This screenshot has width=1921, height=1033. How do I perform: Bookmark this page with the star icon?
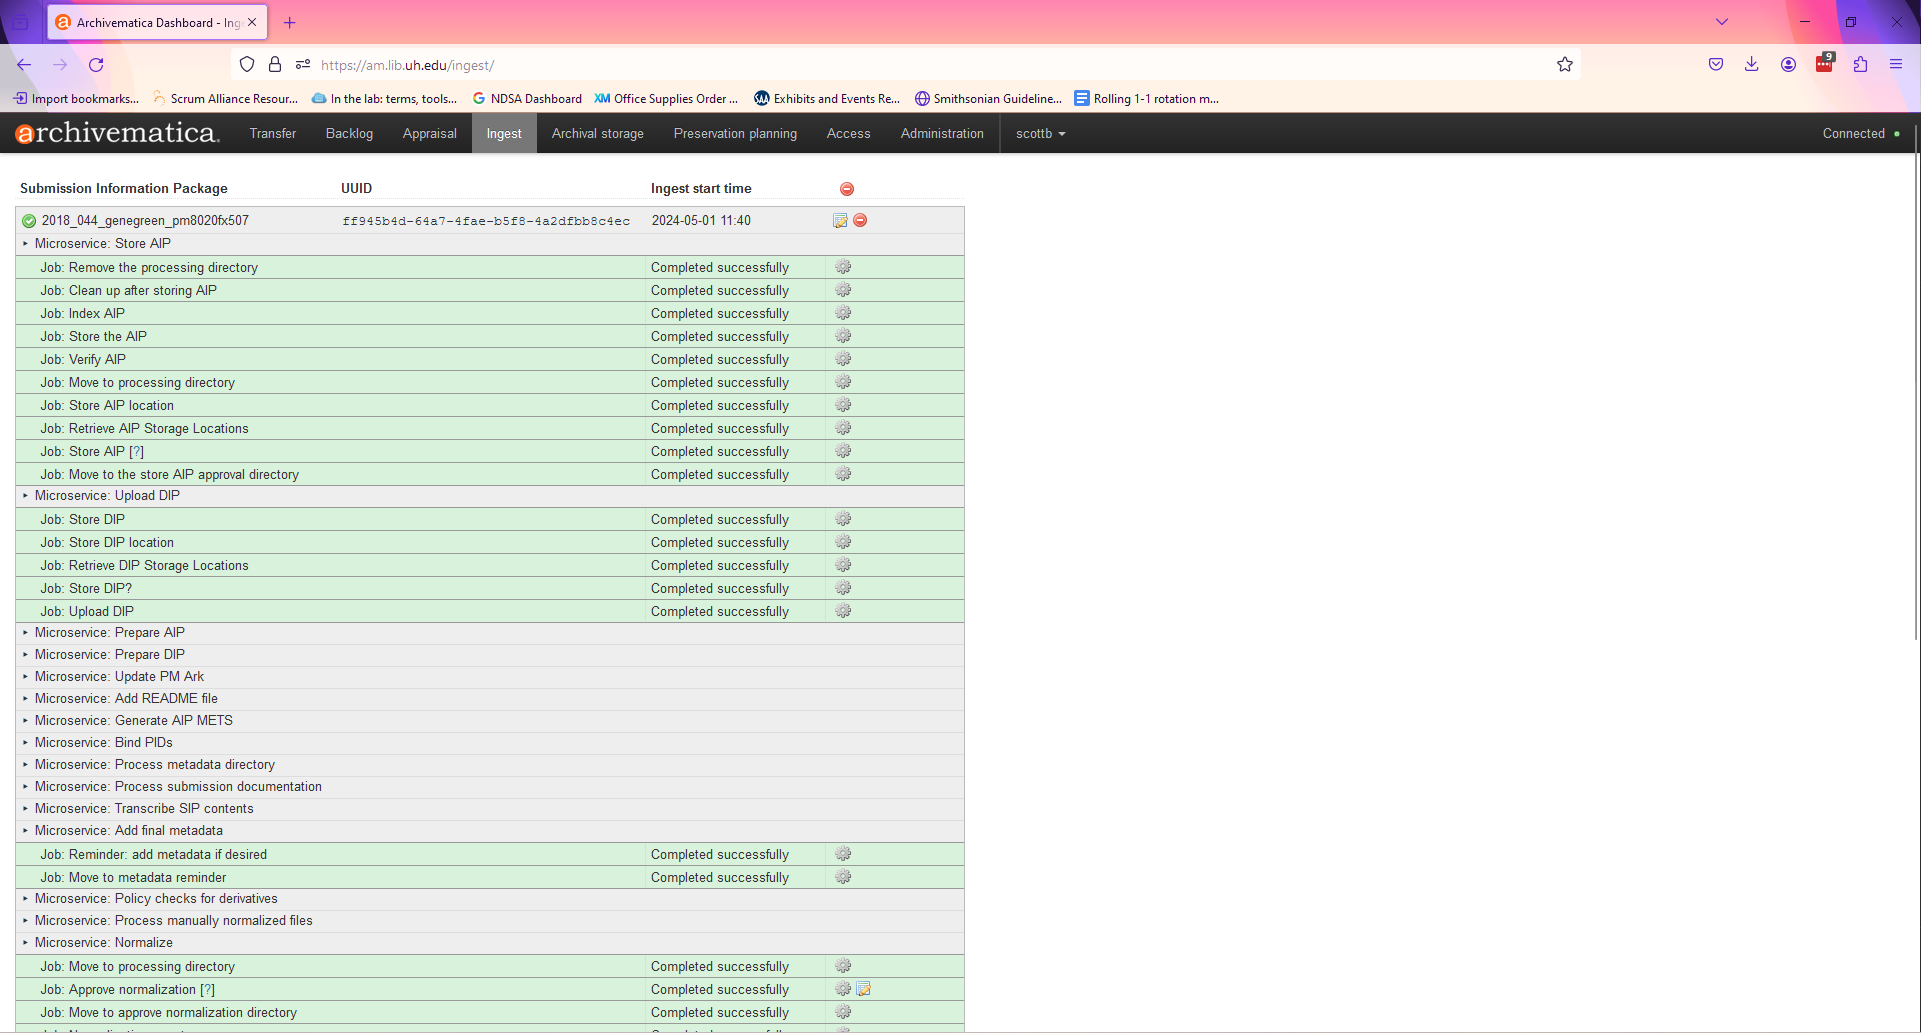pos(1565,65)
